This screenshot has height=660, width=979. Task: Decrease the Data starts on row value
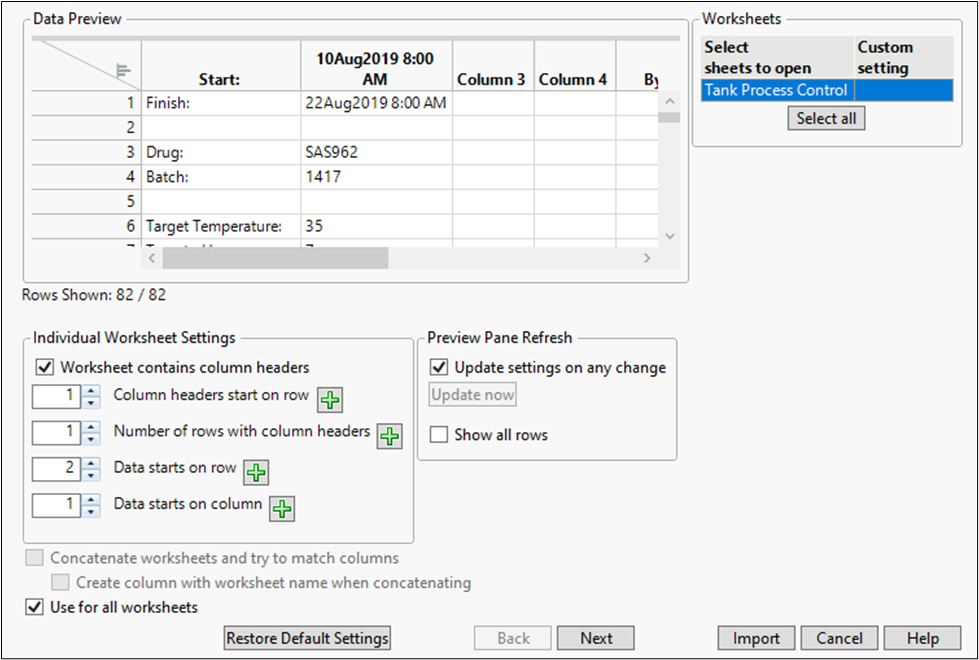point(91,475)
